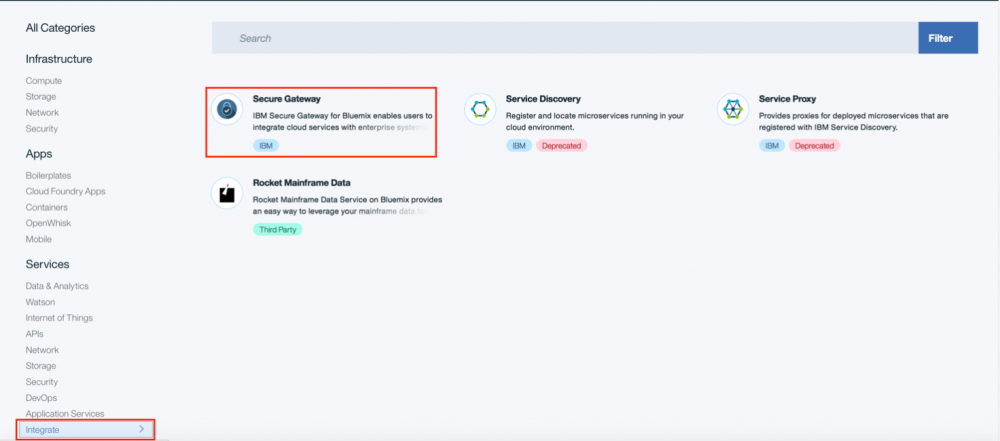Select the APIs services category

pyautogui.click(x=34, y=334)
